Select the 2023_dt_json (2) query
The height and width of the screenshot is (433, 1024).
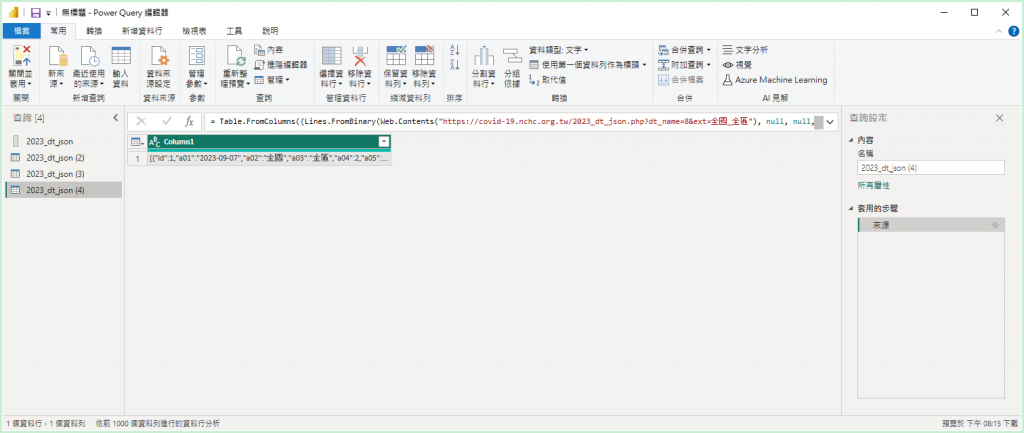63,157
